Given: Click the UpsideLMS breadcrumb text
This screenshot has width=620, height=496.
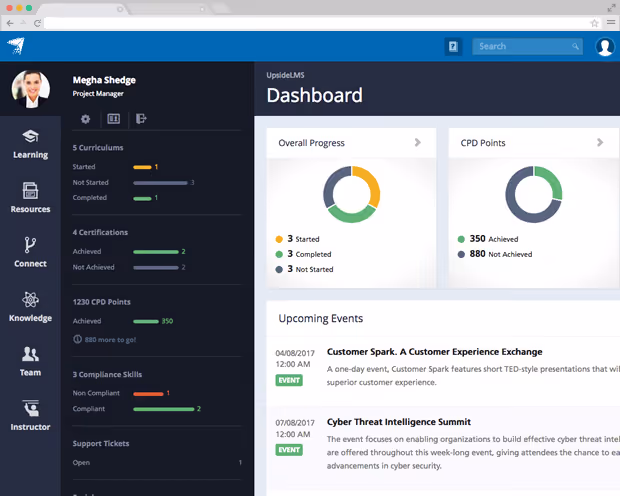Looking at the screenshot, I should [x=285, y=75].
